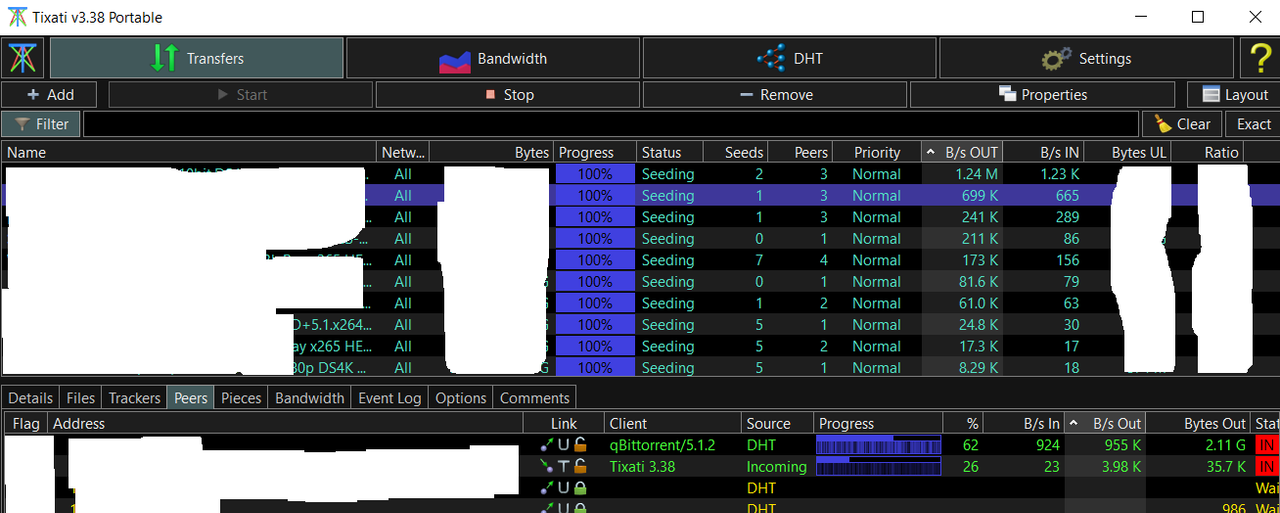Click the open lock icon in qBittorrent row
Screen dimensions: 1280x513
(x=580, y=445)
